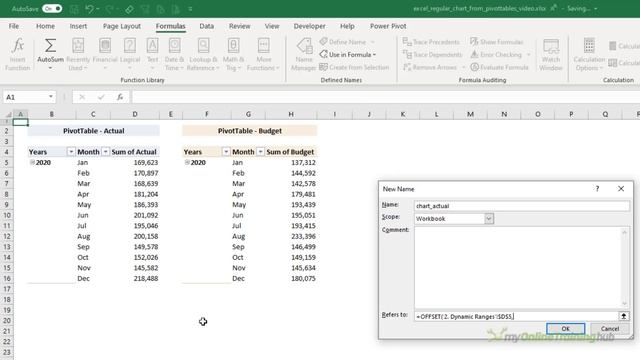Click the formula bar fx icon
Image resolution: width=640 pixels, height=360 pixels.
point(120,97)
